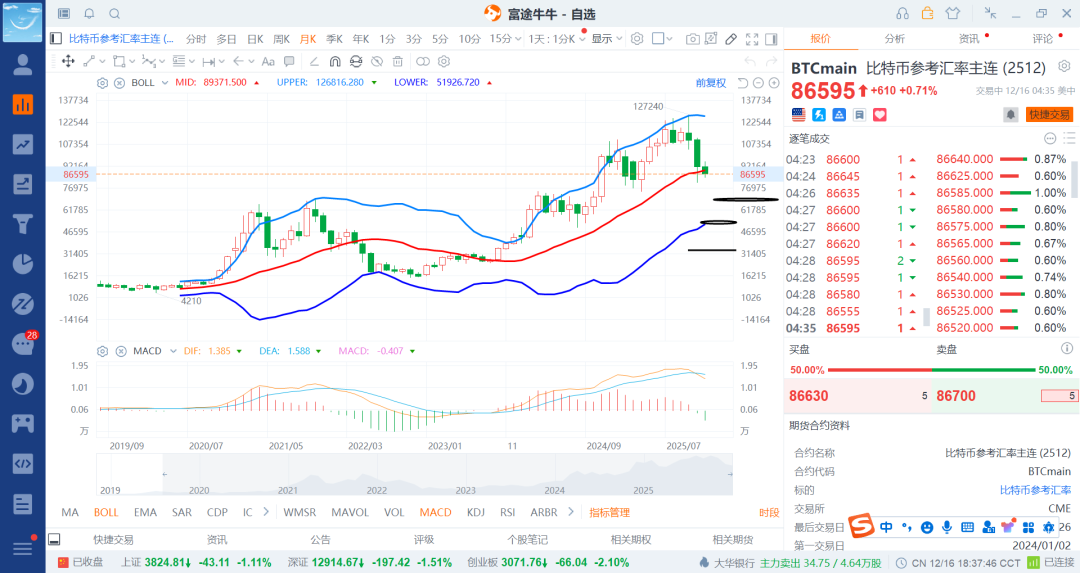
Task: Click the timeline range navigator below chart
Action: [415, 474]
